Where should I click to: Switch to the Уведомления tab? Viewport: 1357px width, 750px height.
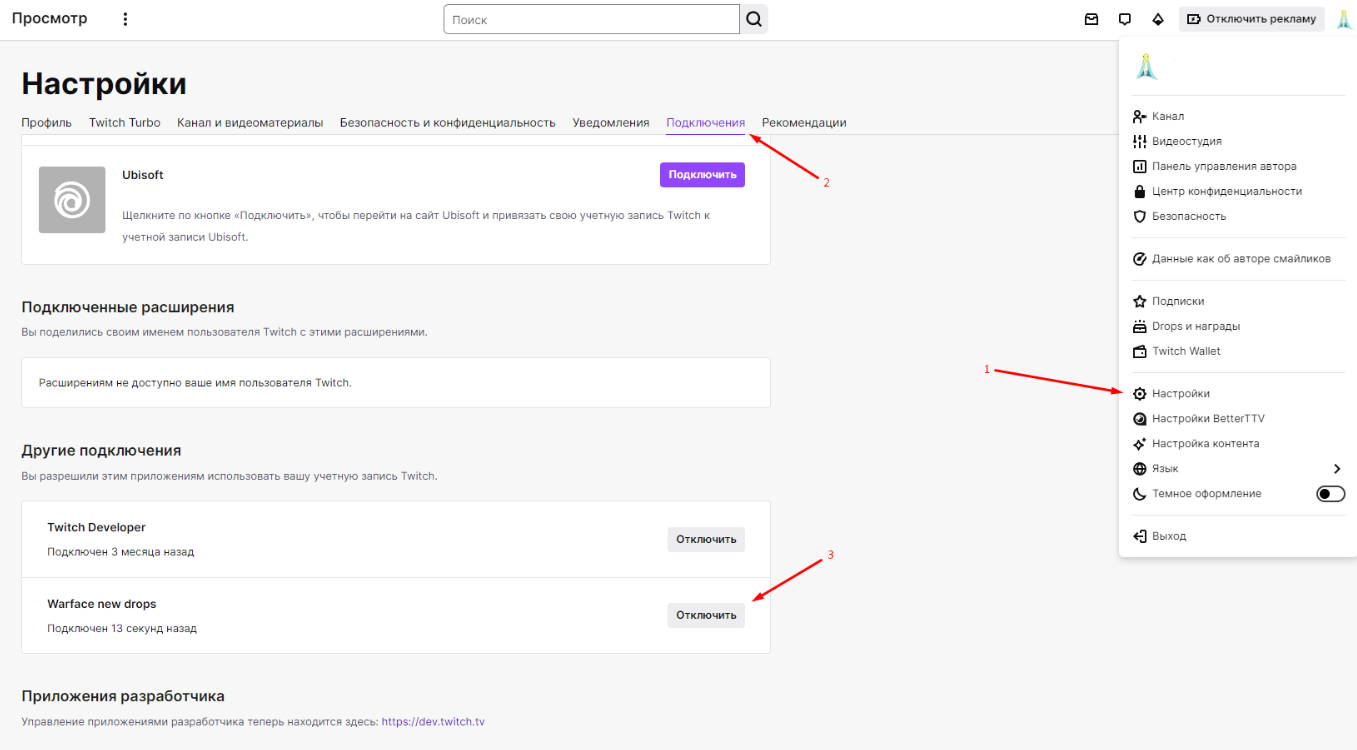pos(611,123)
